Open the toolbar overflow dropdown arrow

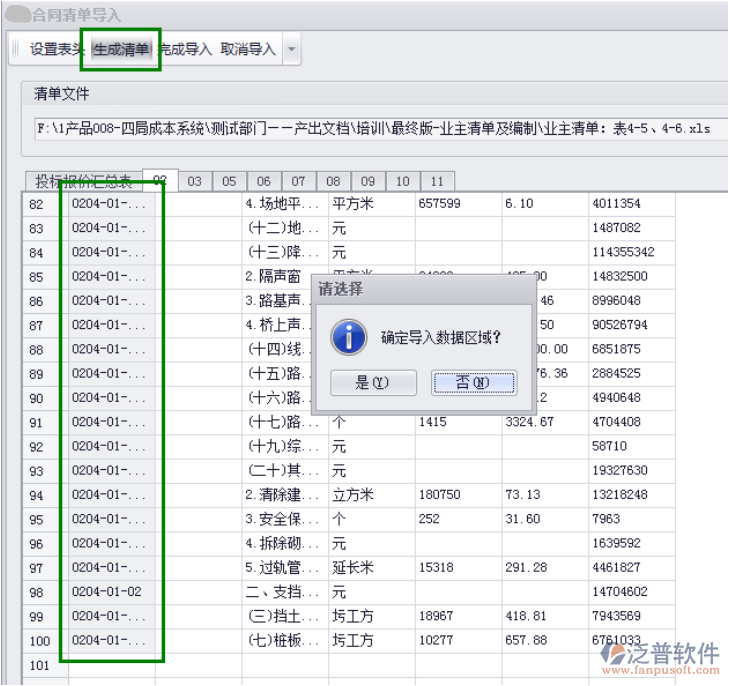(291, 49)
